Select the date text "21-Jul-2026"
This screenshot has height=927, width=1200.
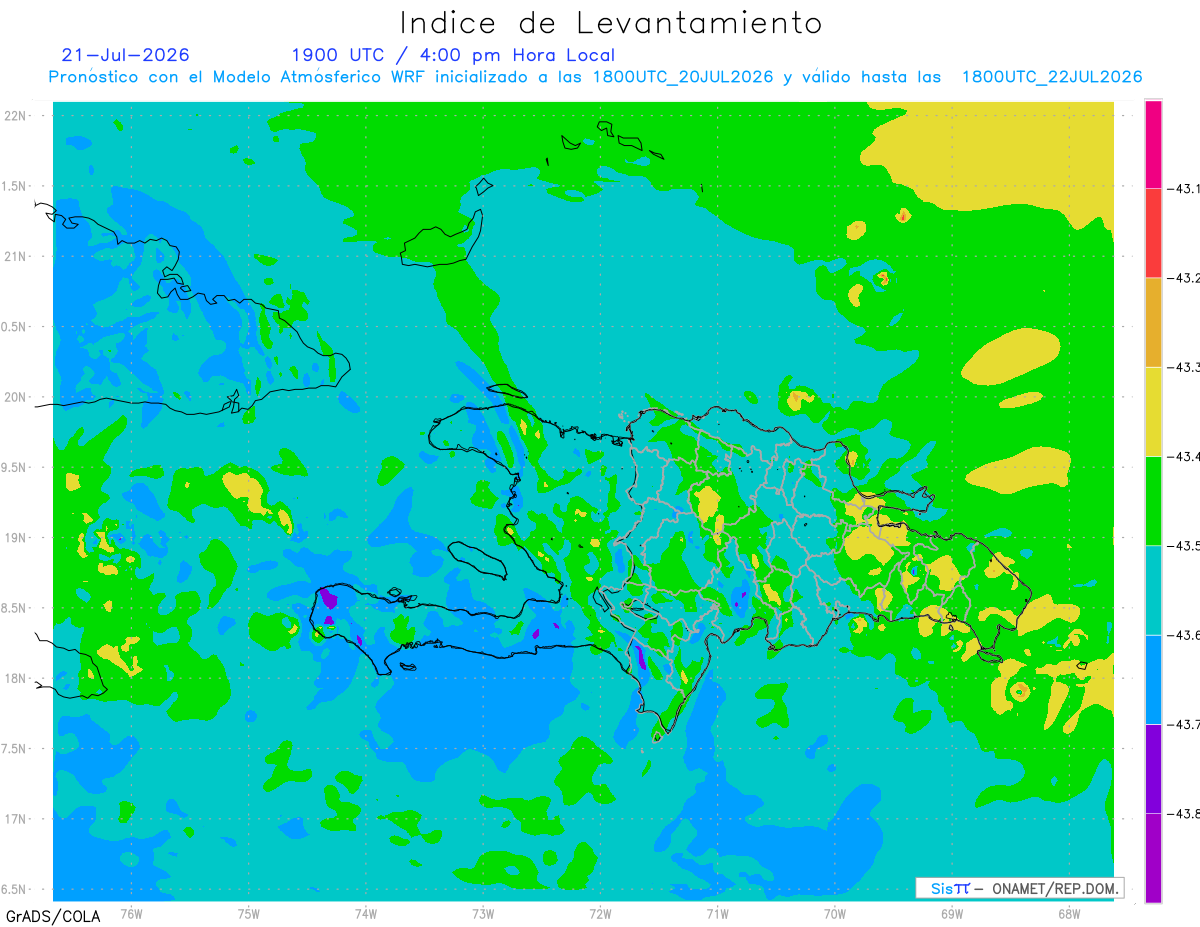(125, 55)
